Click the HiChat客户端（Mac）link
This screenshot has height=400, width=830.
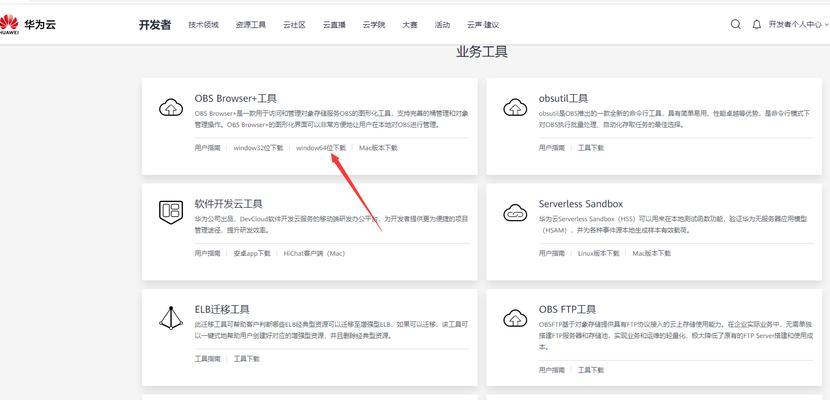[314, 253]
